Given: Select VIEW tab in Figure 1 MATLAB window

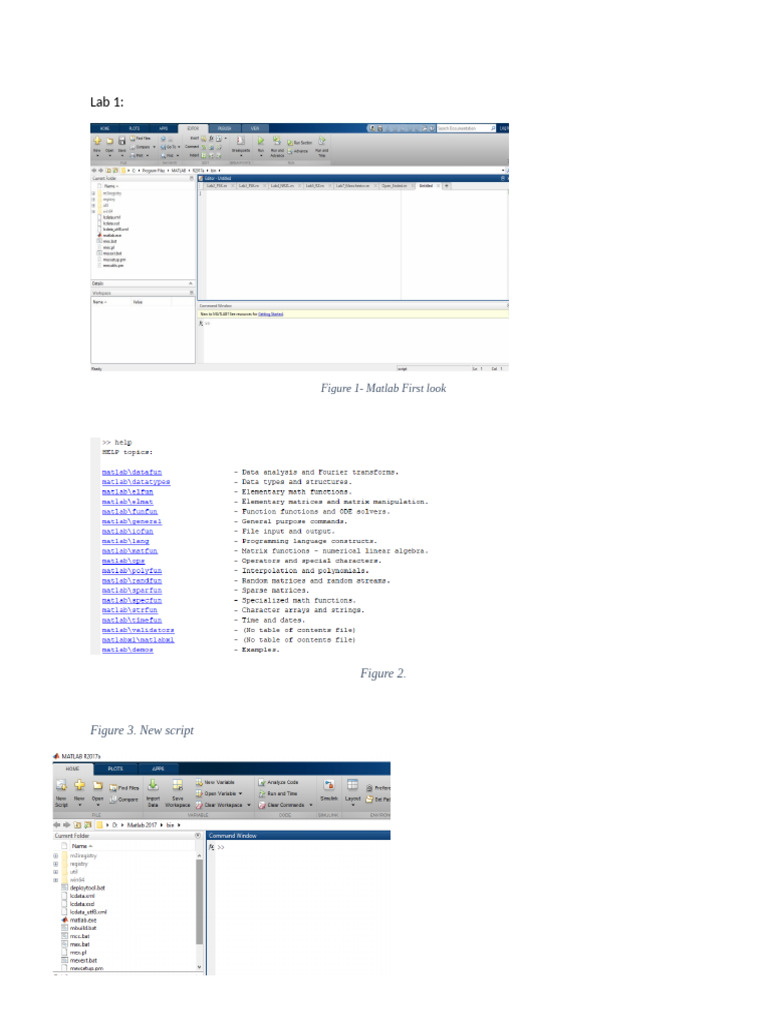Looking at the screenshot, I should tap(255, 129).
